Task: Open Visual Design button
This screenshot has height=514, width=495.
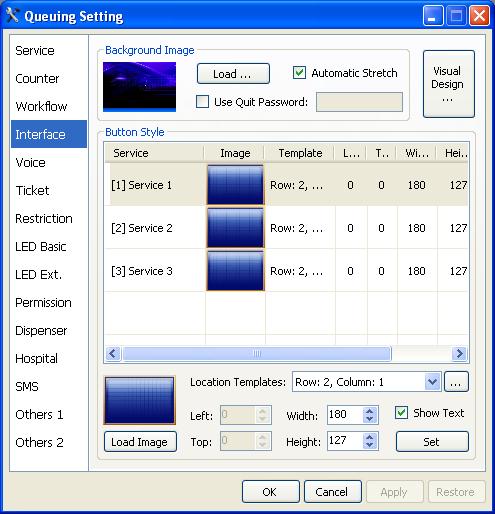Action: point(449,84)
